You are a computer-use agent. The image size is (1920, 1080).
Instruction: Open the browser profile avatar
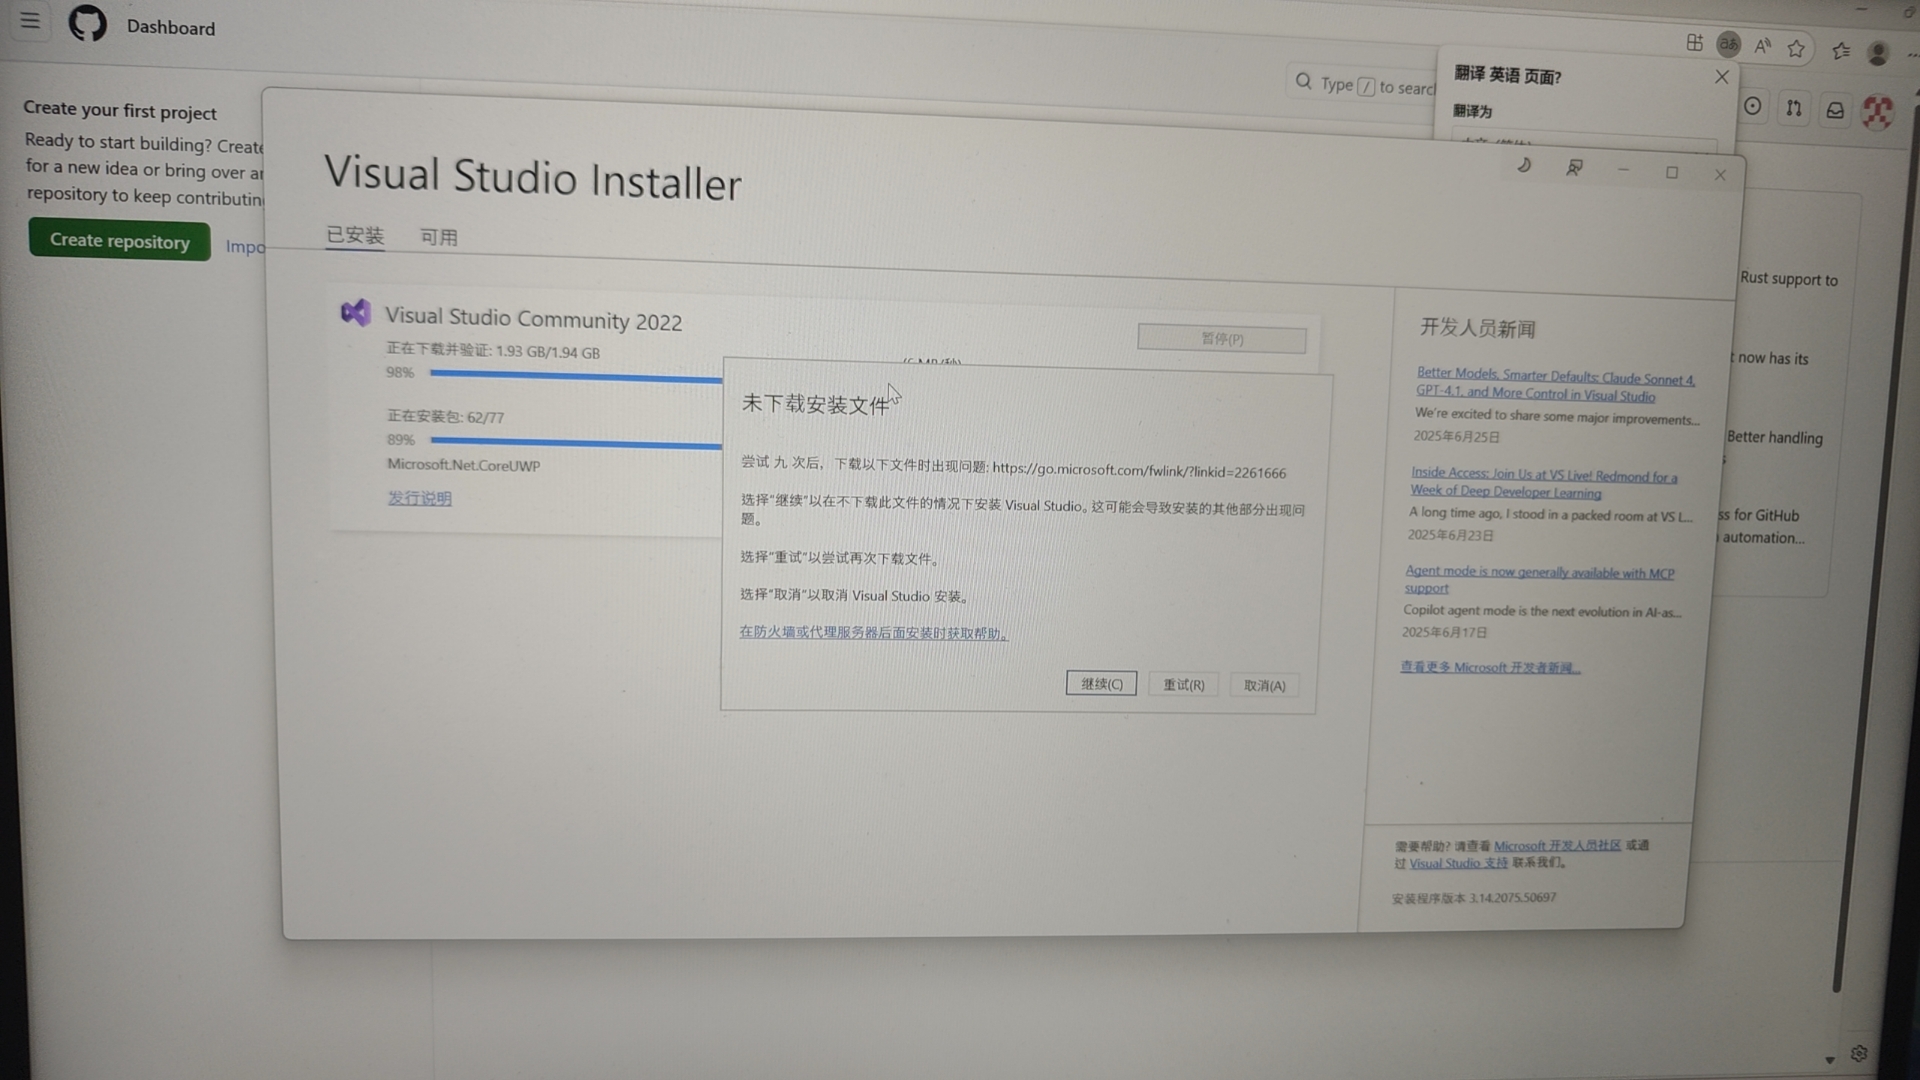tap(1877, 54)
